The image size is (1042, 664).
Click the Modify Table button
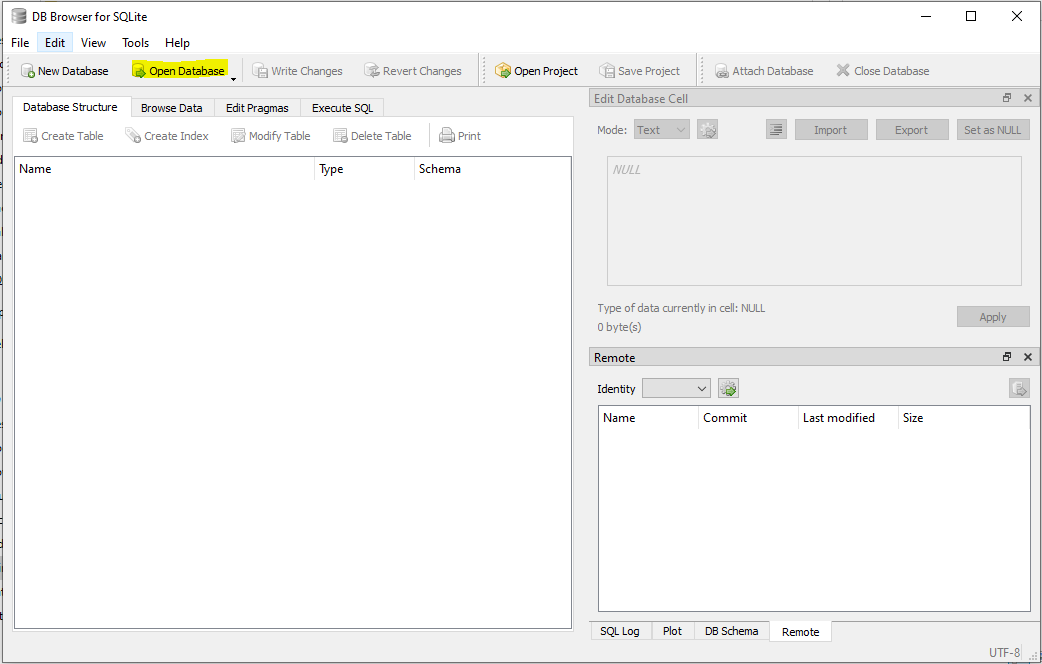click(270, 136)
